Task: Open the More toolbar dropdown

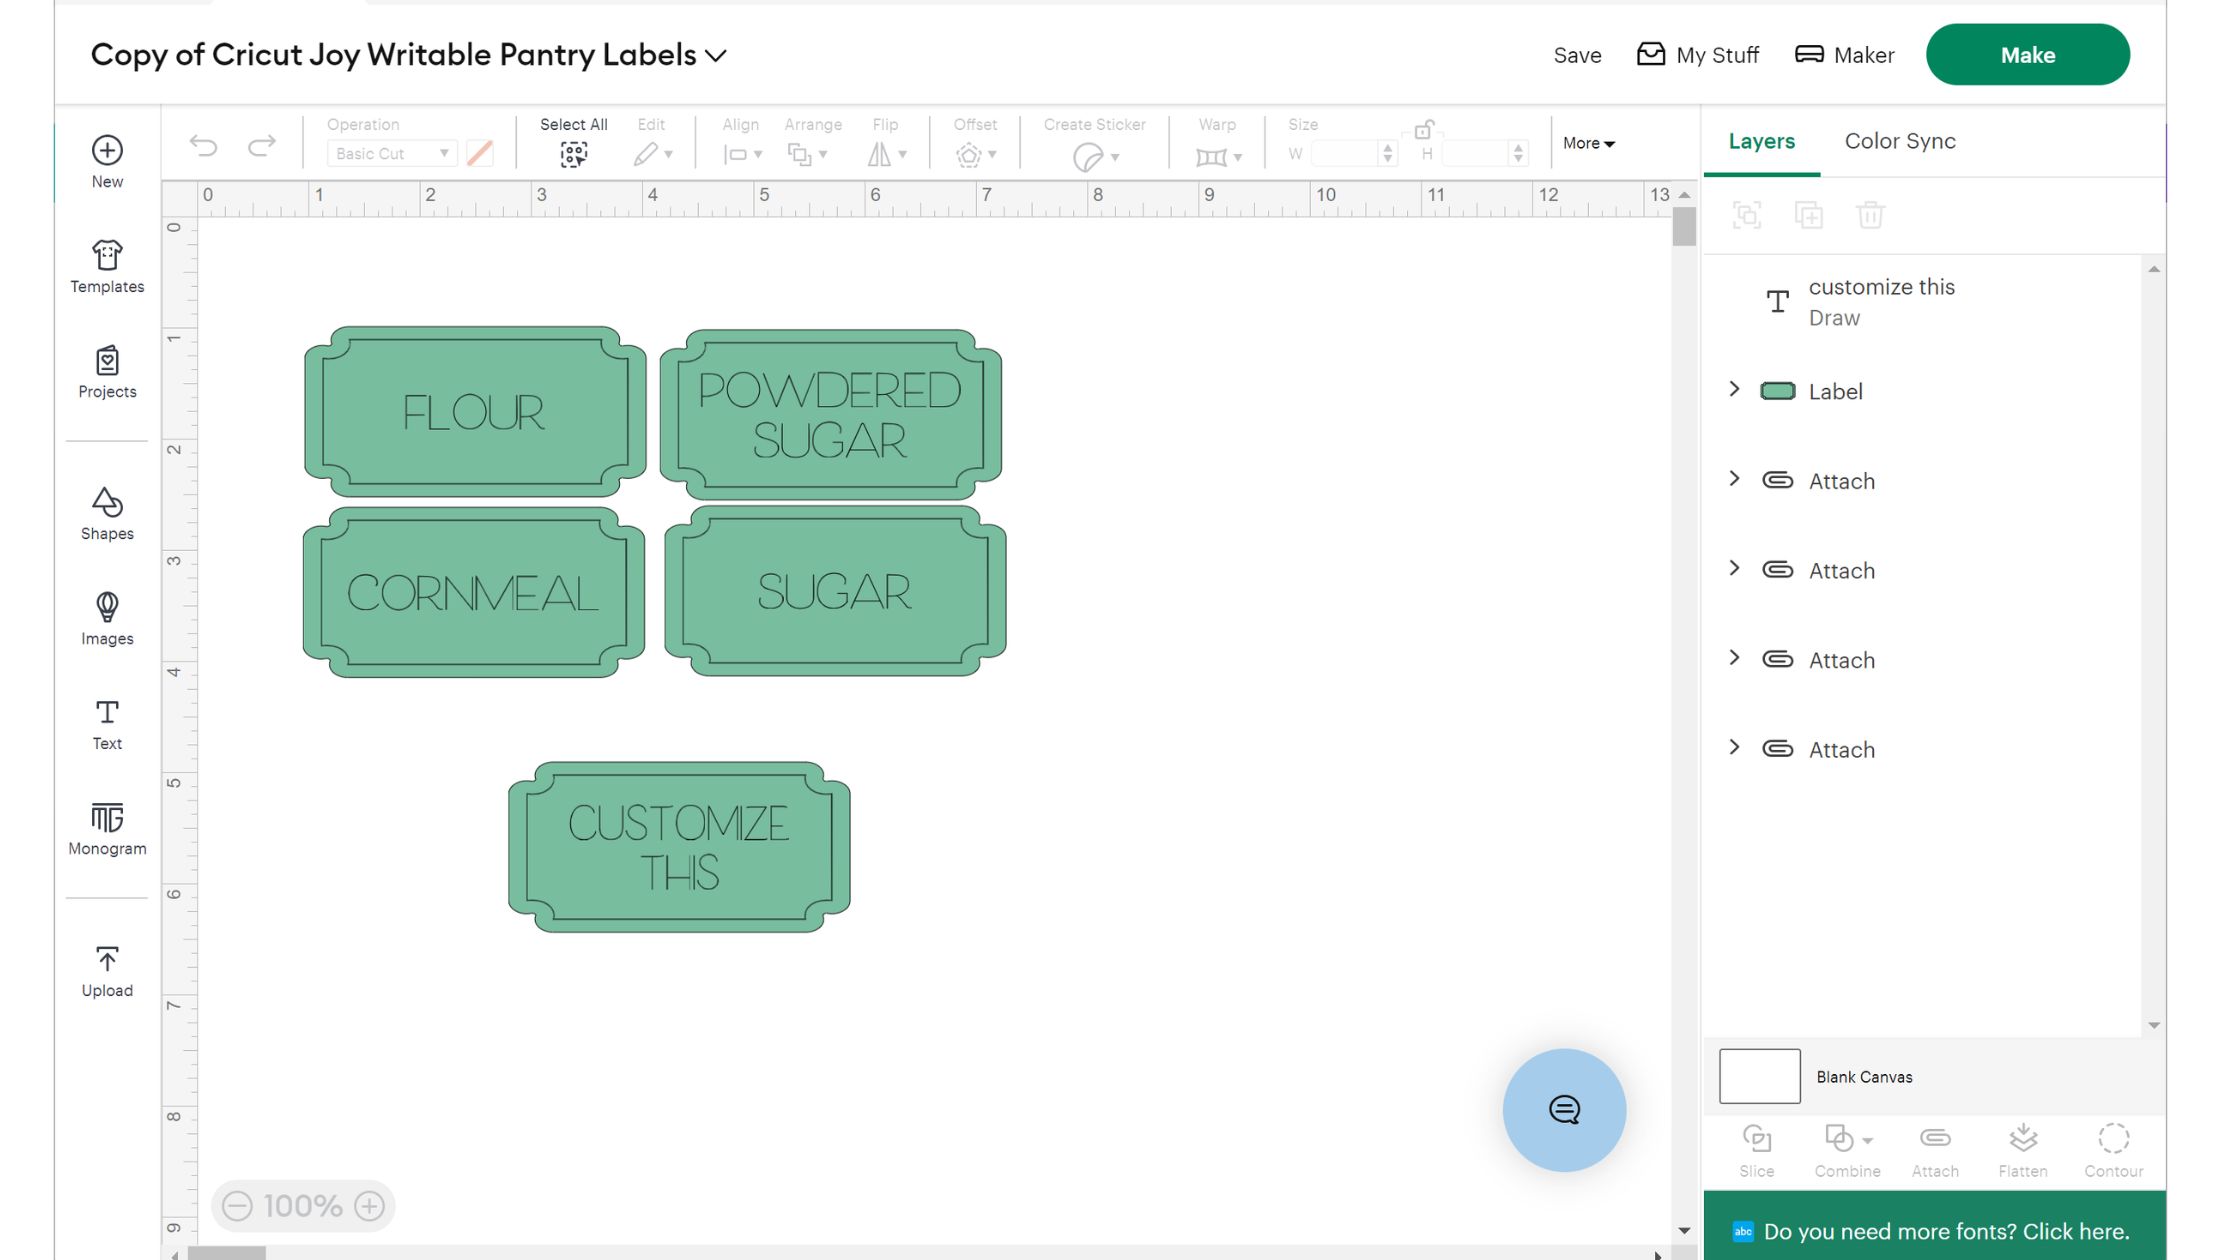Action: pyautogui.click(x=1588, y=143)
